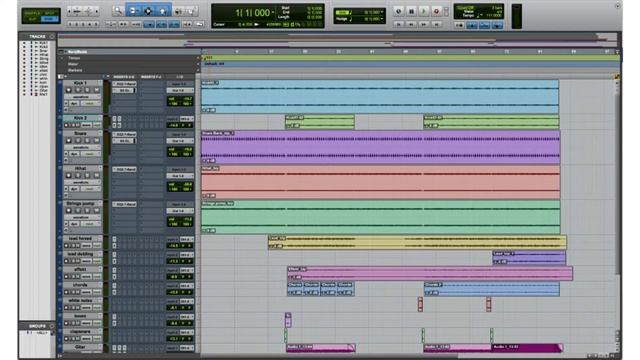Open grid value dropdown
640x360 pixels.
pyautogui.click(x=382, y=12)
